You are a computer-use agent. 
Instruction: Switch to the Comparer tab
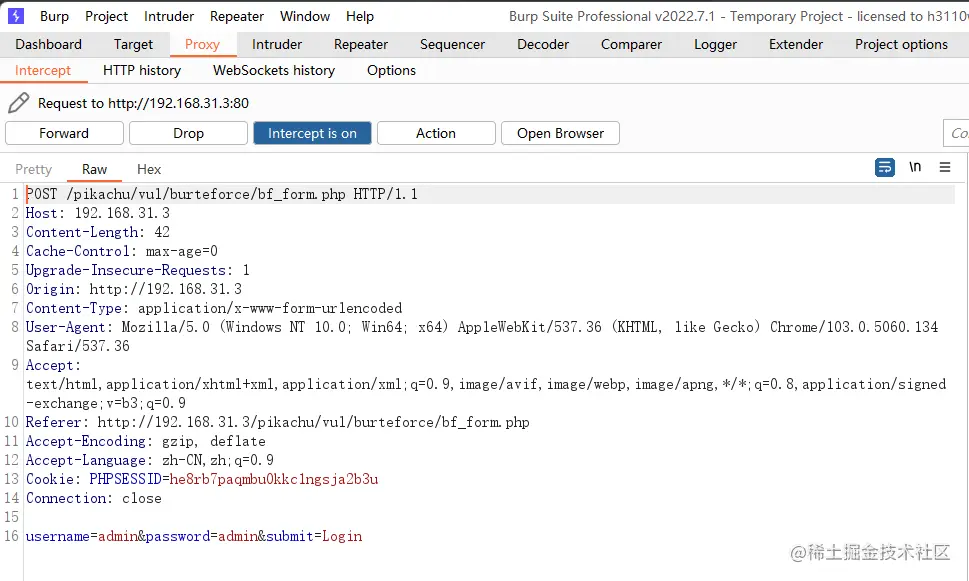point(631,45)
